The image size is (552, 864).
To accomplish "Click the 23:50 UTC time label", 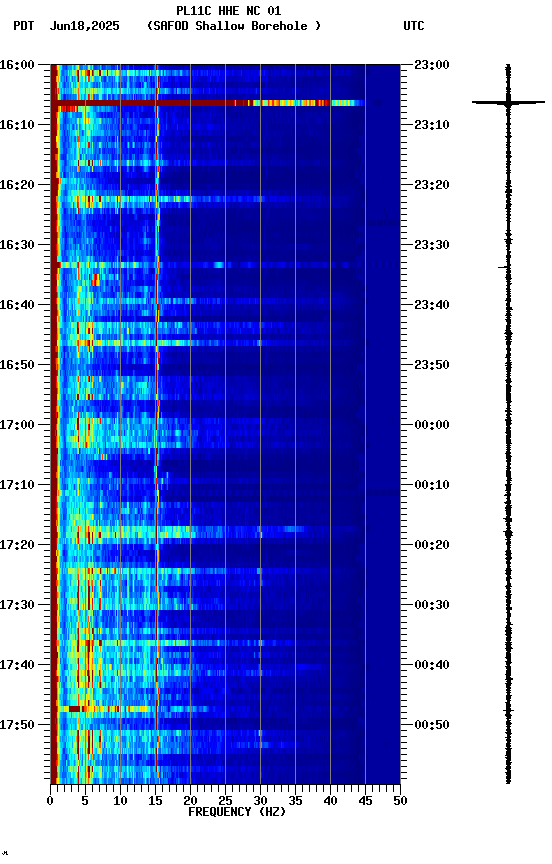I will click(x=432, y=365).
